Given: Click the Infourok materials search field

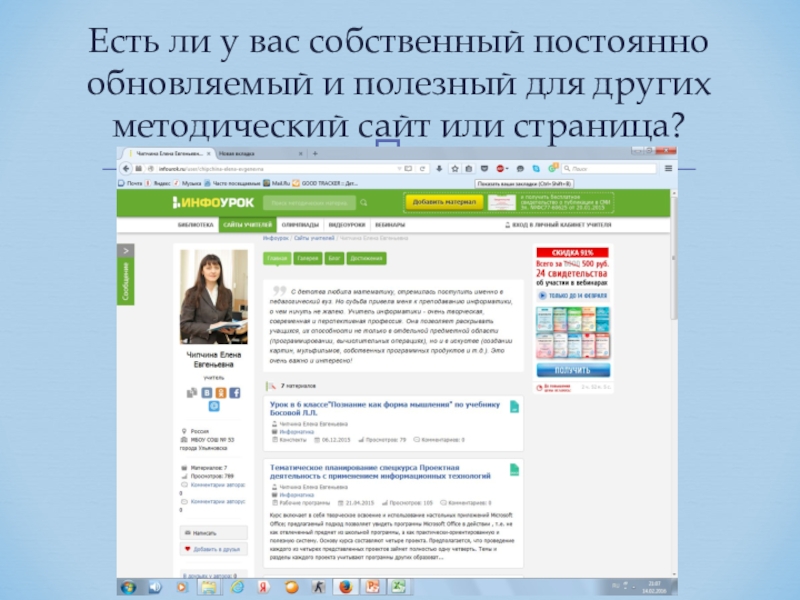Looking at the screenshot, I should 309,203.
